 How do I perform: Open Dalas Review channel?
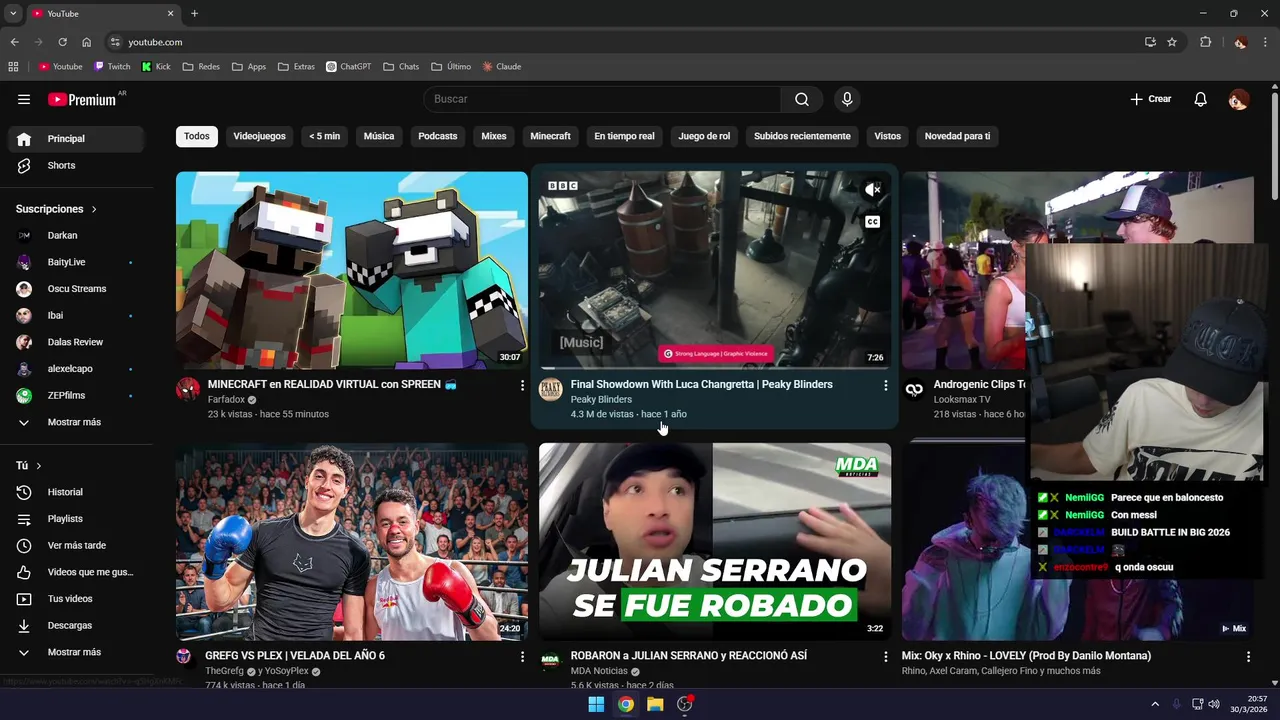coord(76,342)
